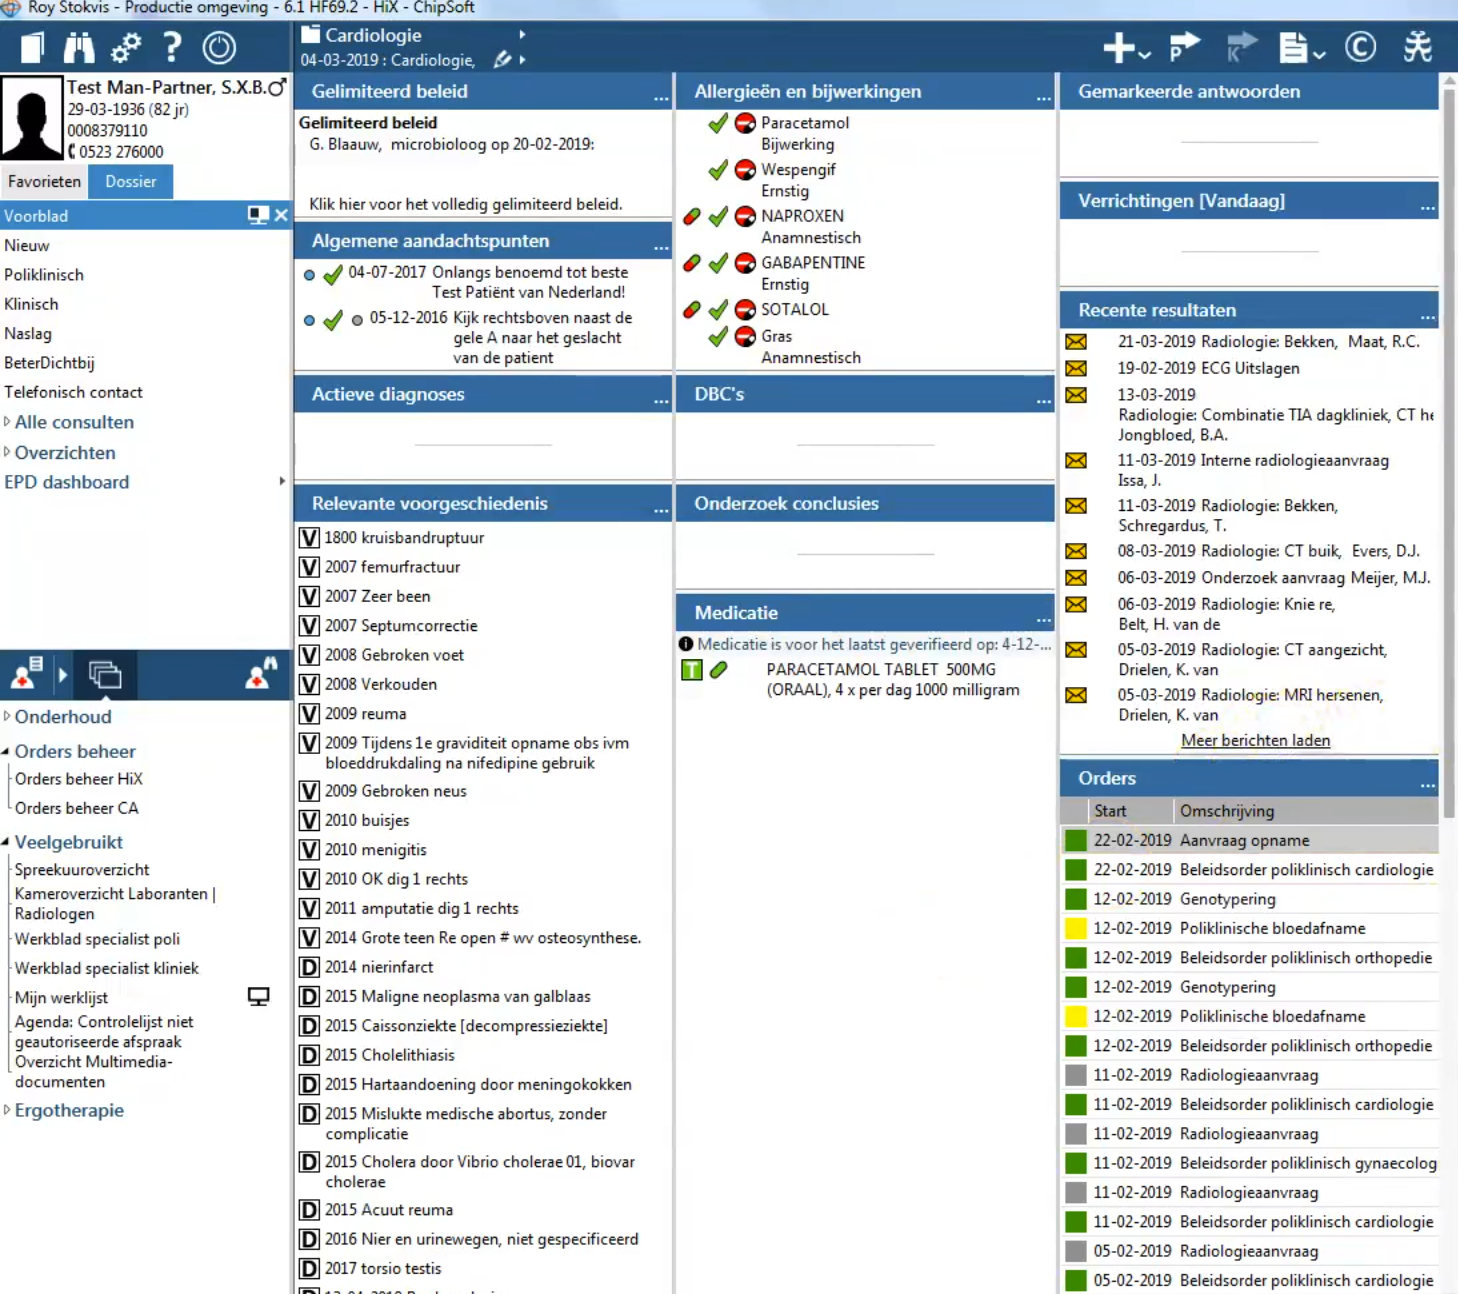Click the Meer berichten laden link

click(x=1255, y=740)
